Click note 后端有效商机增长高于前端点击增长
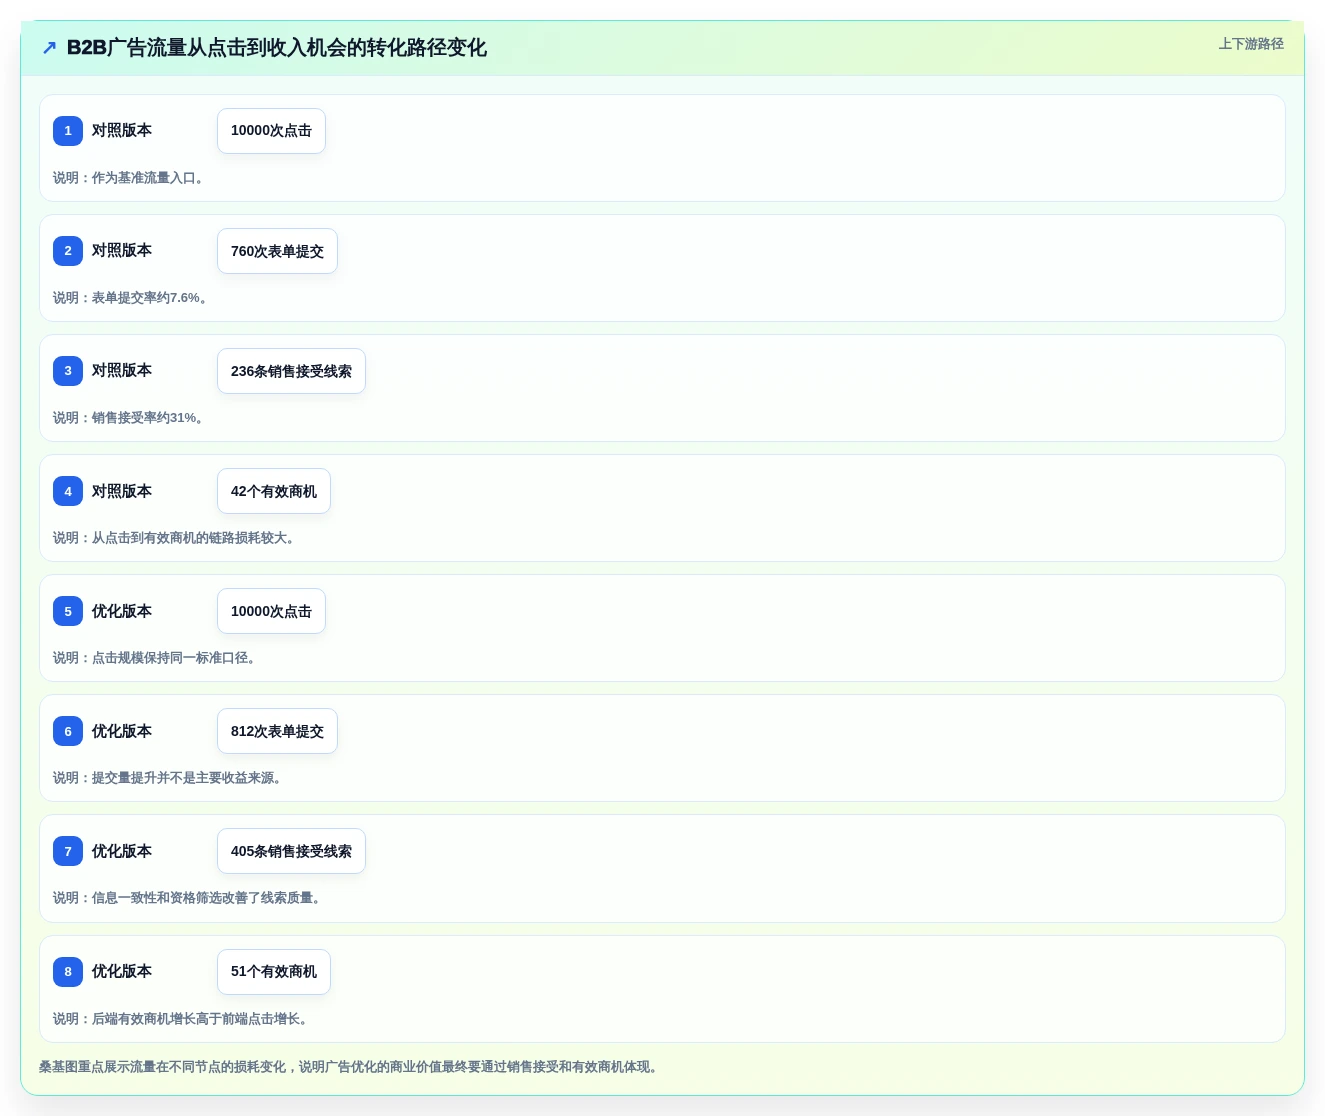 182,1019
